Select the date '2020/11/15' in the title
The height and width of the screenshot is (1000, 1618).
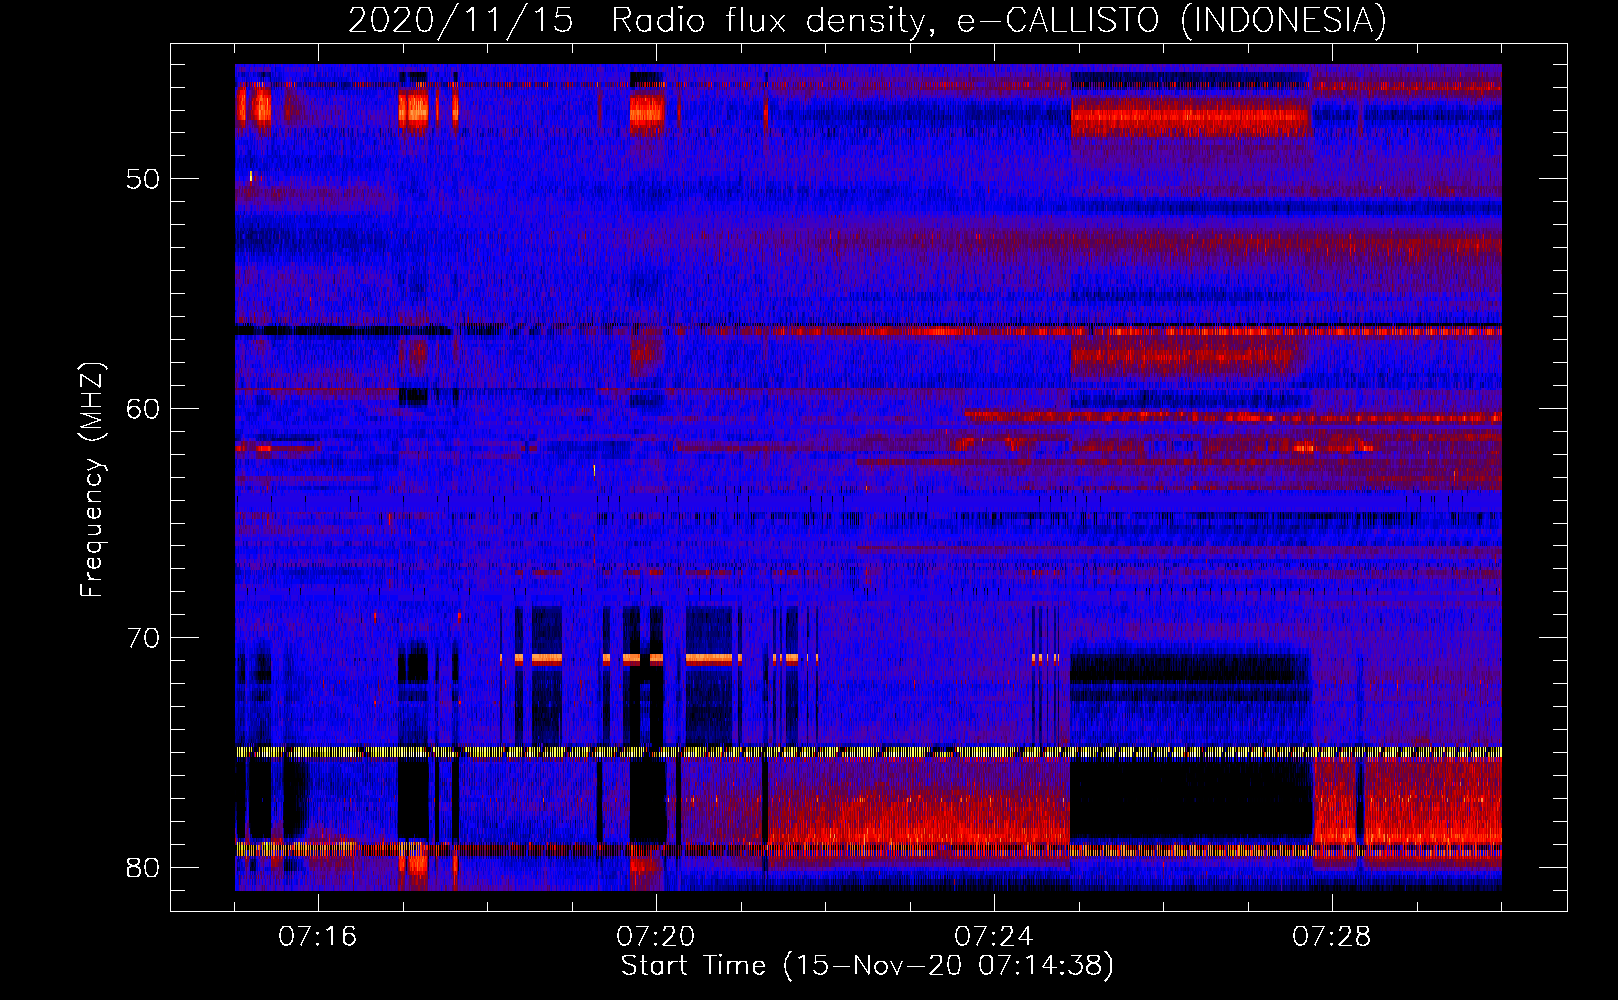[x=461, y=20]
